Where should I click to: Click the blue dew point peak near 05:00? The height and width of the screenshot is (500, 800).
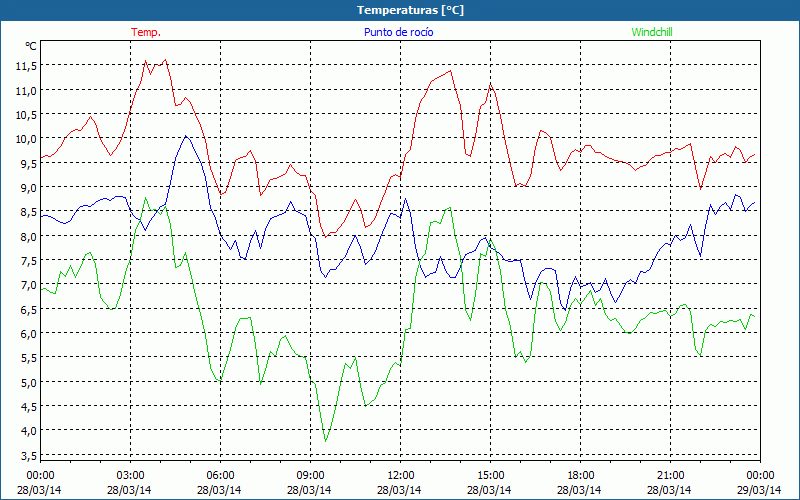tap(186, 136)
